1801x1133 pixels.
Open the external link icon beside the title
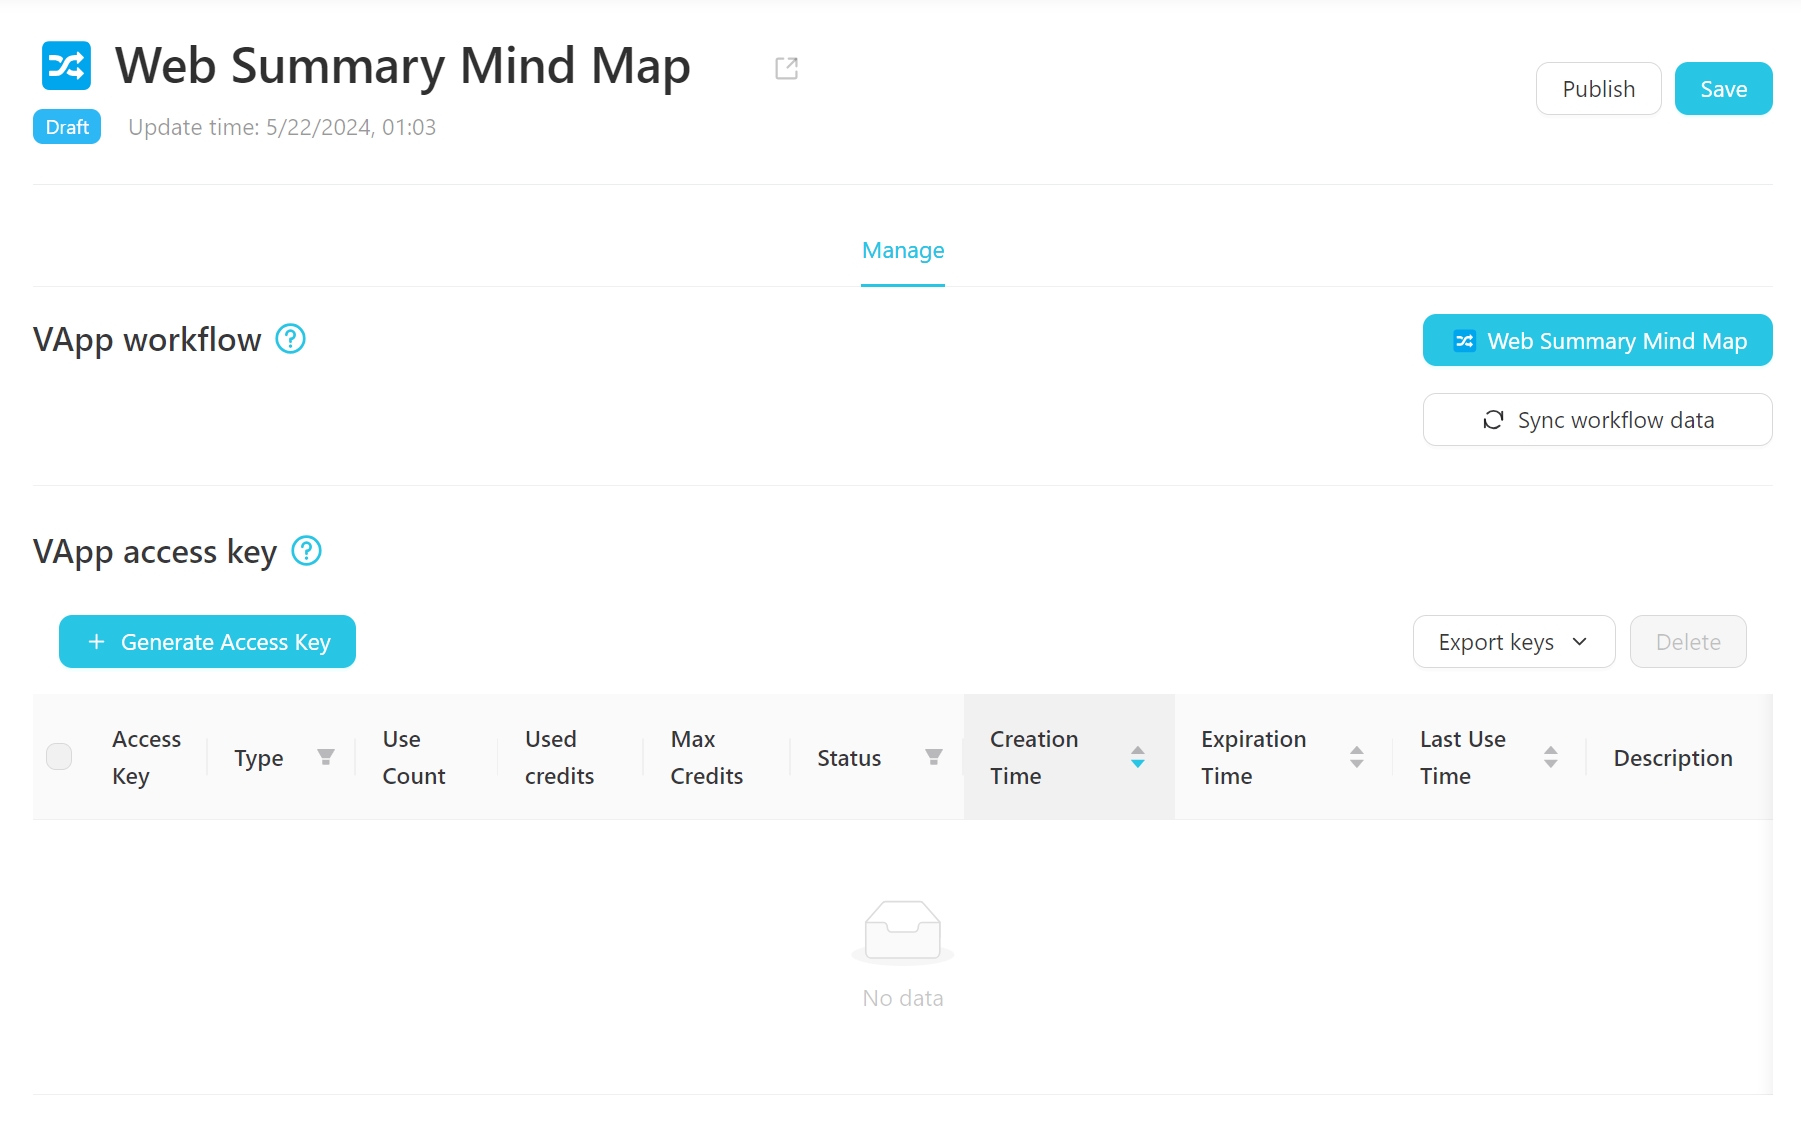pos(786,68)
